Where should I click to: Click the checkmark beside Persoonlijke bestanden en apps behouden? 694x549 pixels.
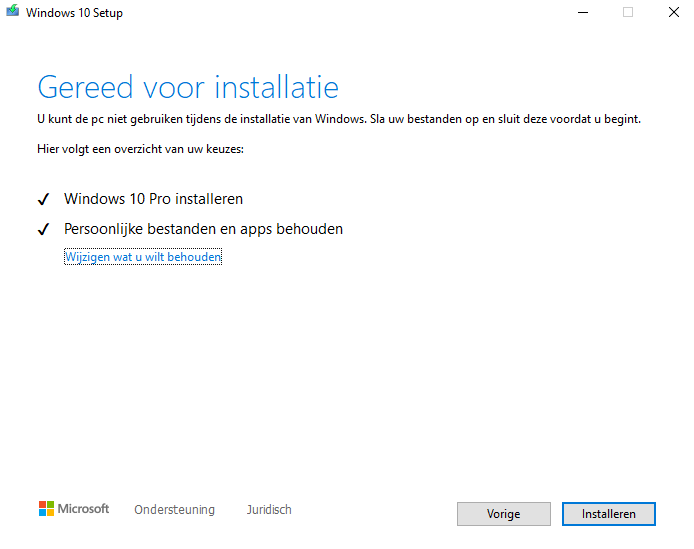point(43,230)
